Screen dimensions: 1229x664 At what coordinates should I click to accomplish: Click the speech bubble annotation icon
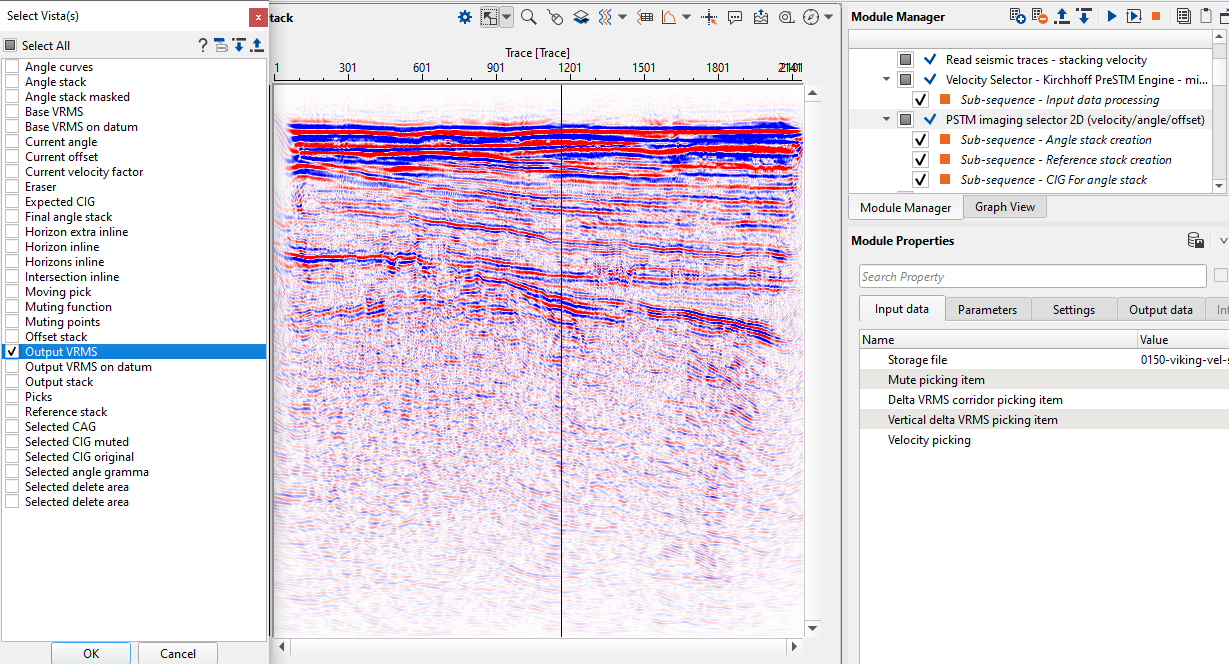(x=735, y=17)
